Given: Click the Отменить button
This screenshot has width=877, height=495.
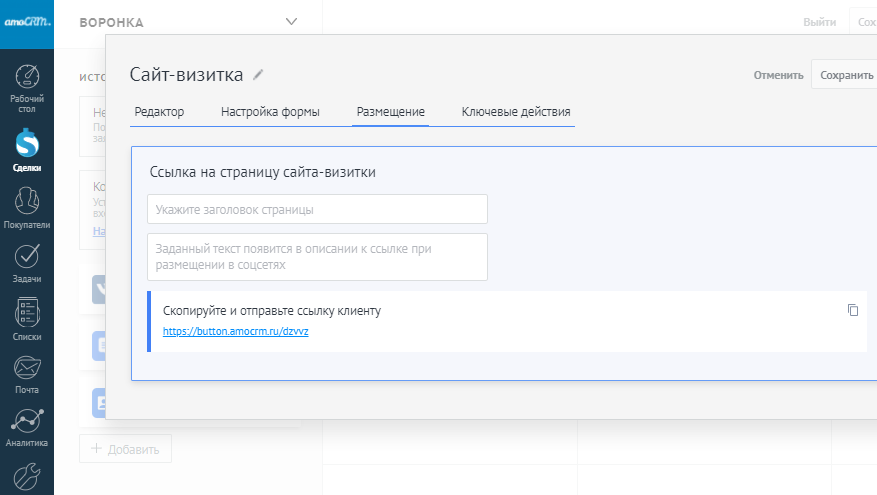Looking at the screenshot, I should (x=778, y=75).
